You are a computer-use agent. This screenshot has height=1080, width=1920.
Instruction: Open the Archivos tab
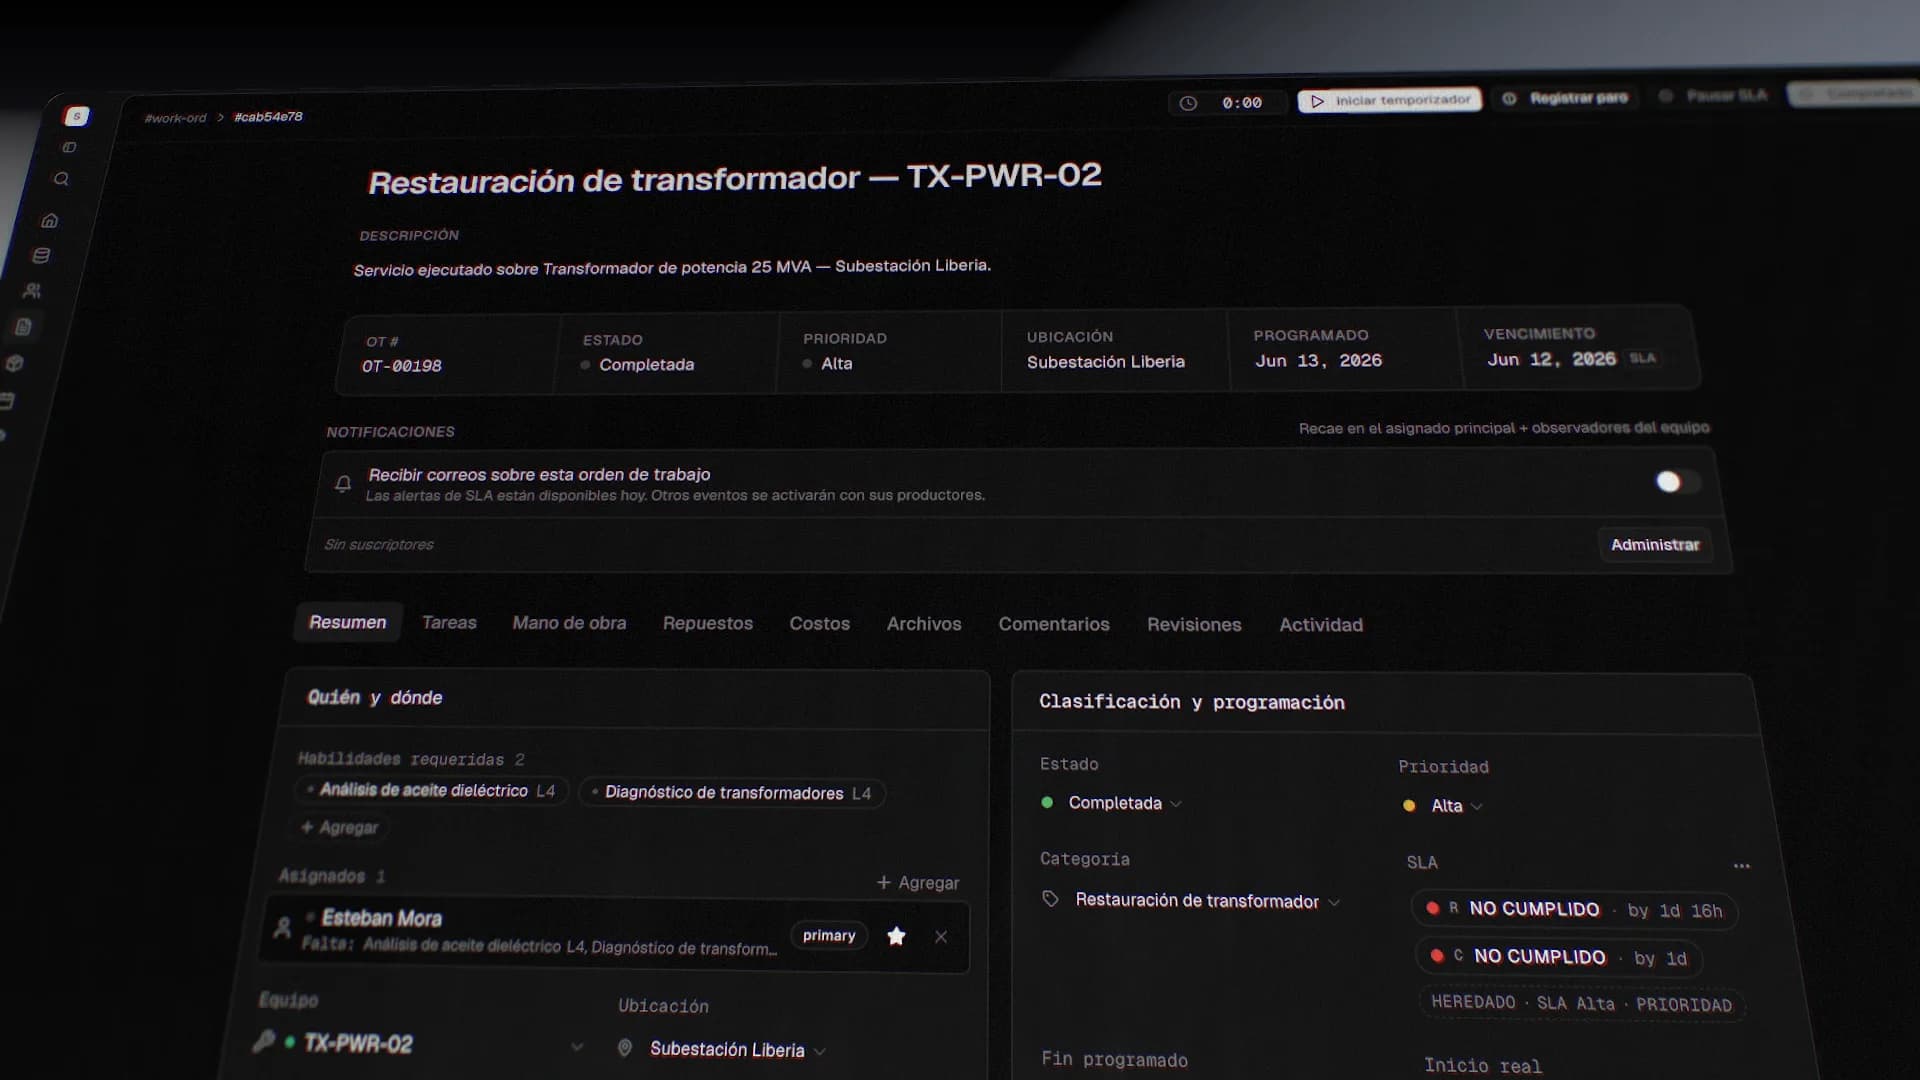924,624
